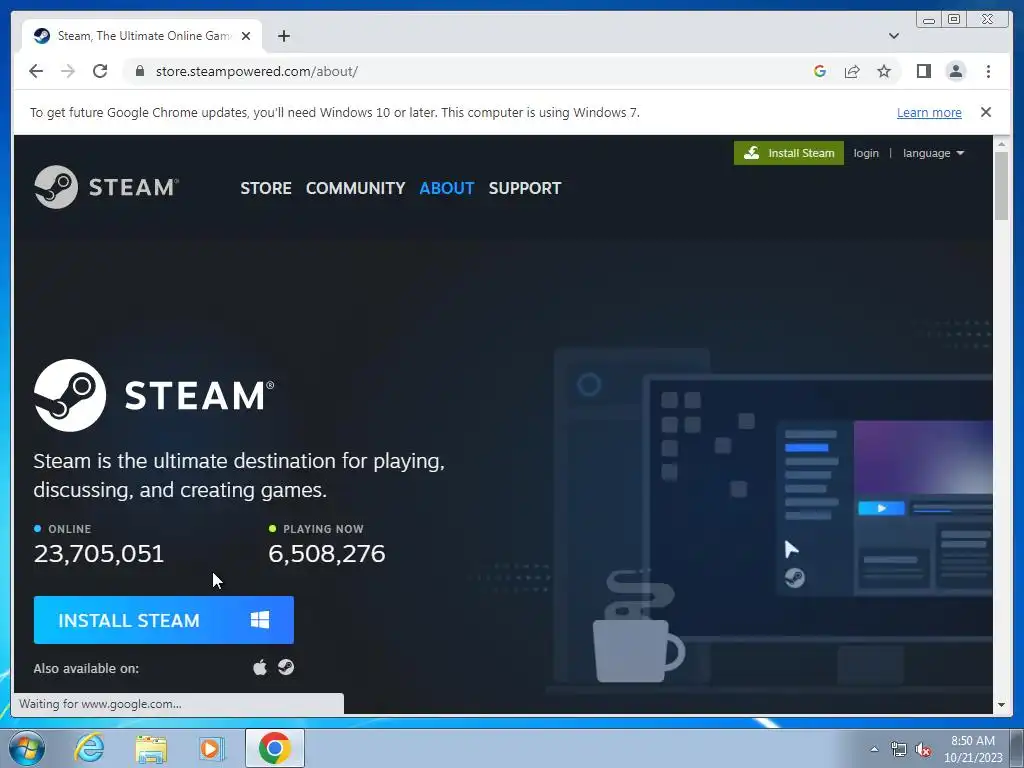The height and width of the screenshot is (768, 1024).
Task: Go back to the previous page
Action: pyautogui.click(x=36, y=71)
